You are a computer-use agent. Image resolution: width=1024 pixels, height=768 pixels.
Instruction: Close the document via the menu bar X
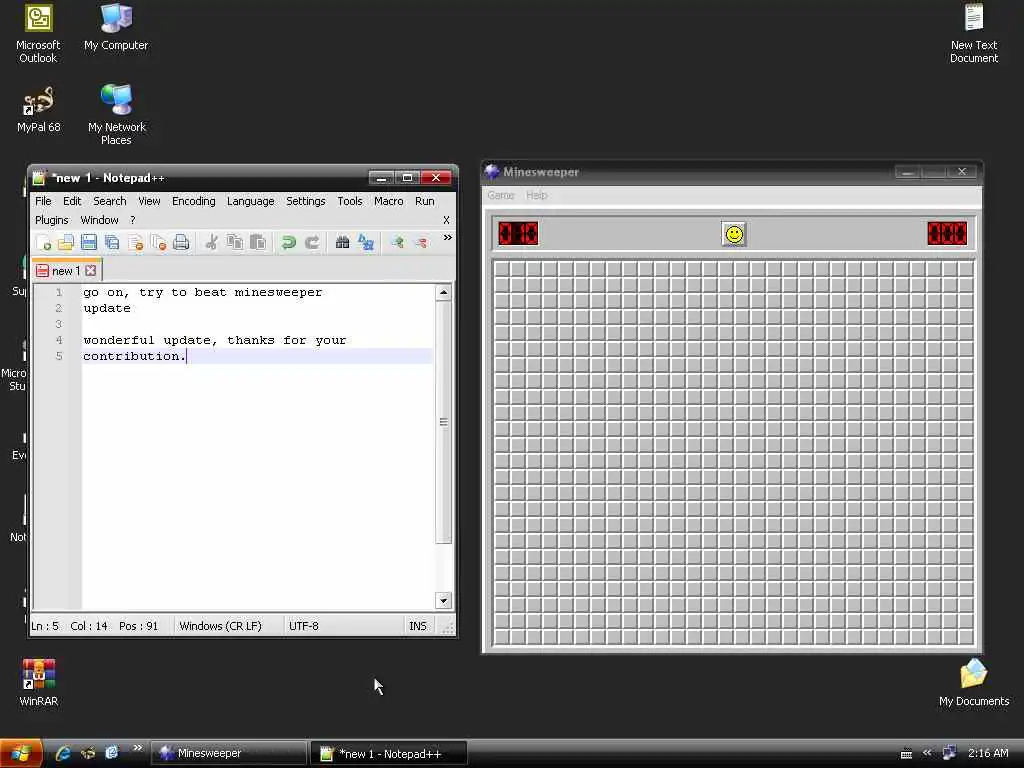click(447, 220)
